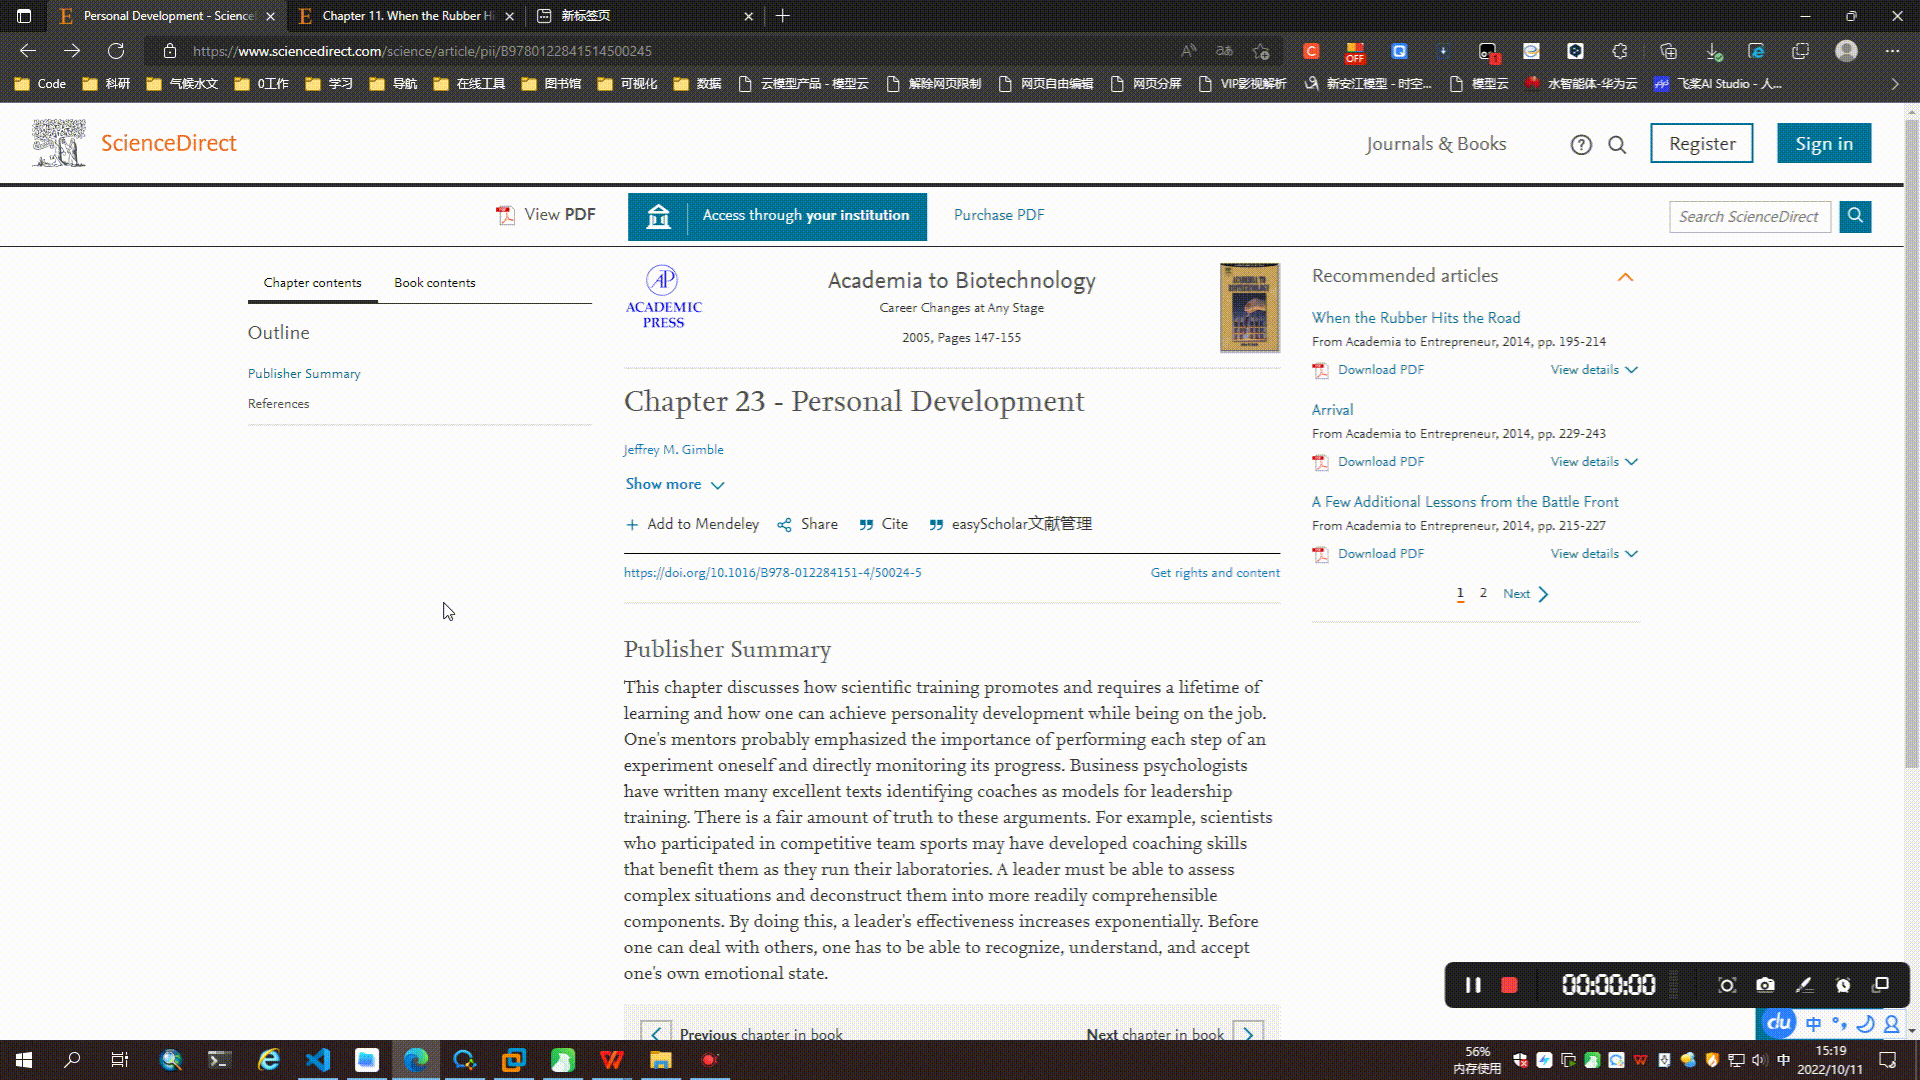Click the Search ScienceDirect input field
The height and width of the screenshot is (1080, 1920).
(1748, 217)
